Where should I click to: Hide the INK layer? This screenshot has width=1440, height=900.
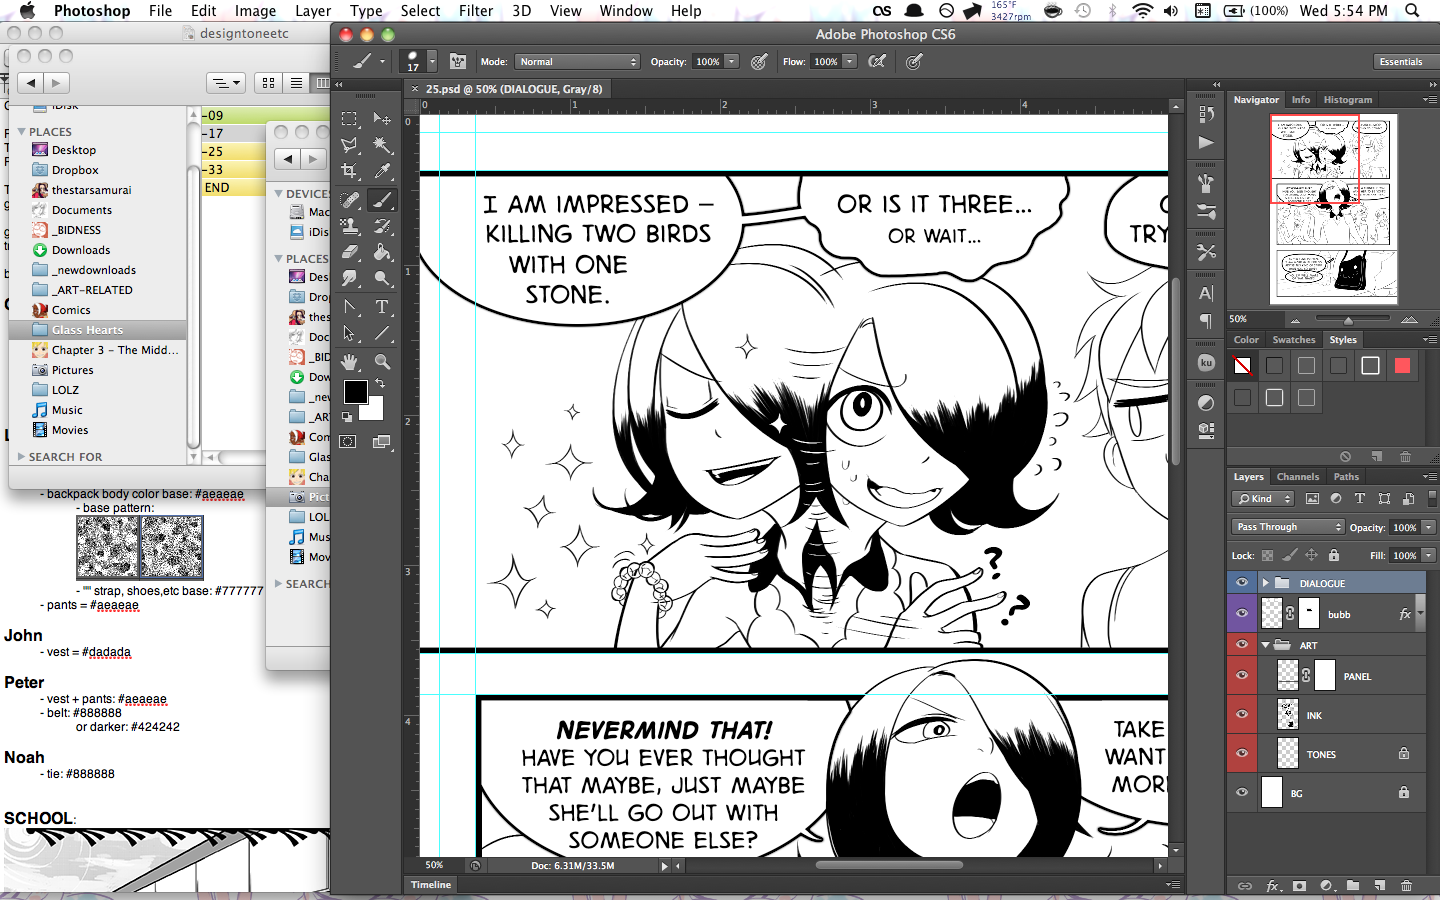coord(1242,715)
